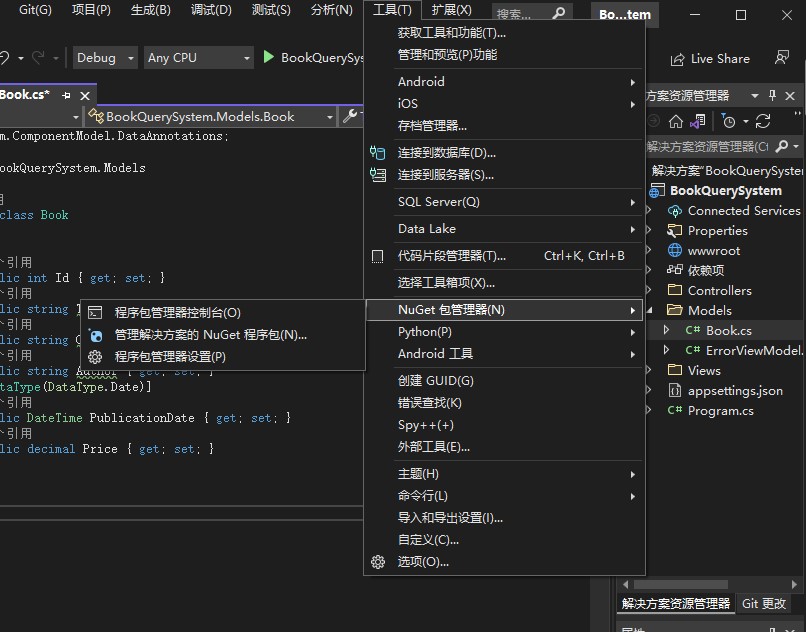Click the wrench icon in navigation bar
The height and width of the screenshot is (632, 806).
[x=350, y=116]
